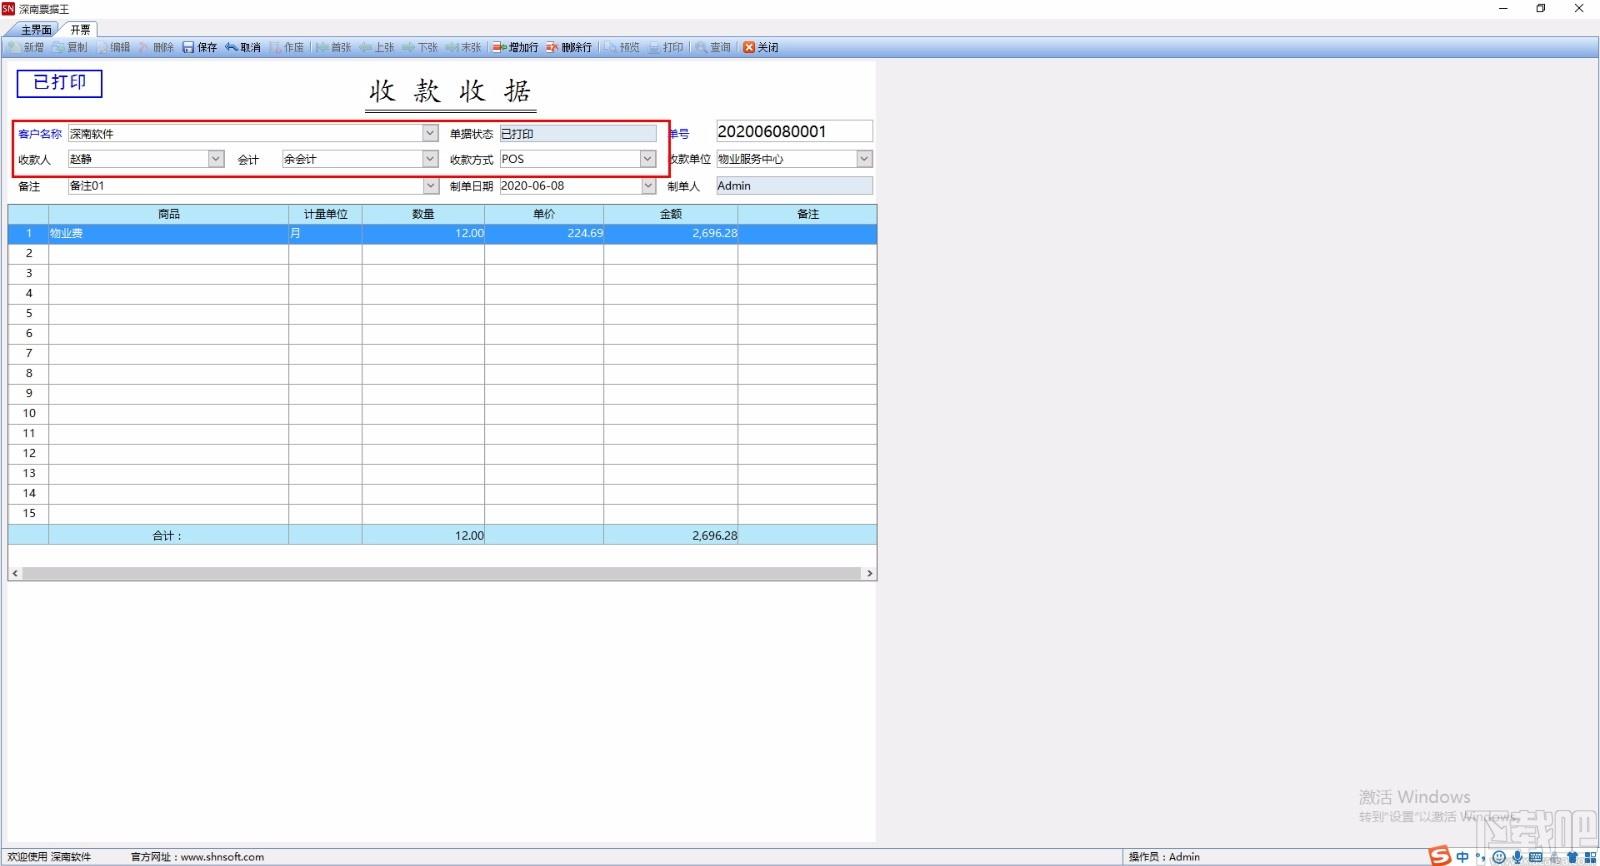Image resolution: width=1600 pixels, height=866 pixels.
Task: Click the 复制 (Copy) toolbar button
Action: click(70, 47)
